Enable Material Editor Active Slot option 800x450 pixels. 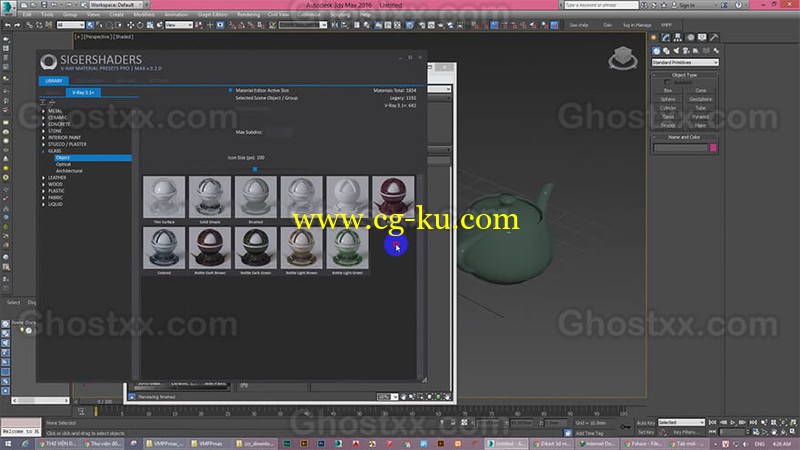231,90
